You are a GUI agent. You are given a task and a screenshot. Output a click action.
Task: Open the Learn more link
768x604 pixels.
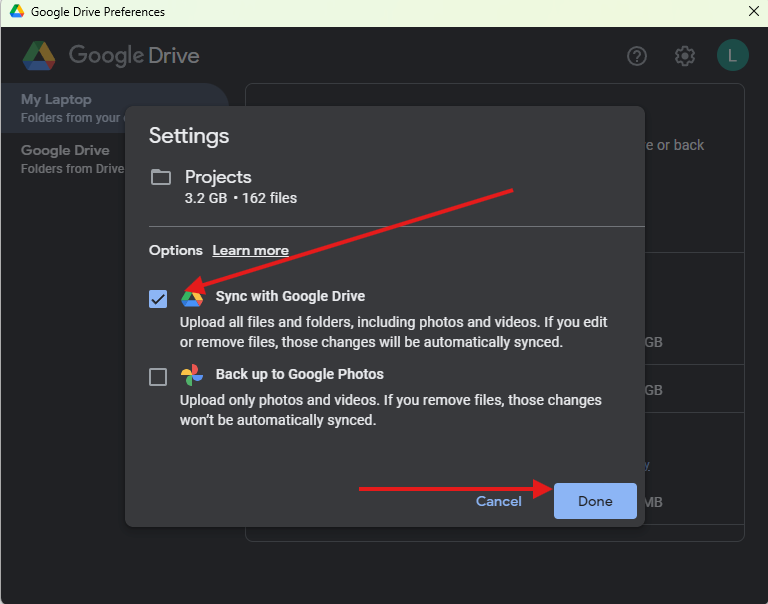(250, 250)
